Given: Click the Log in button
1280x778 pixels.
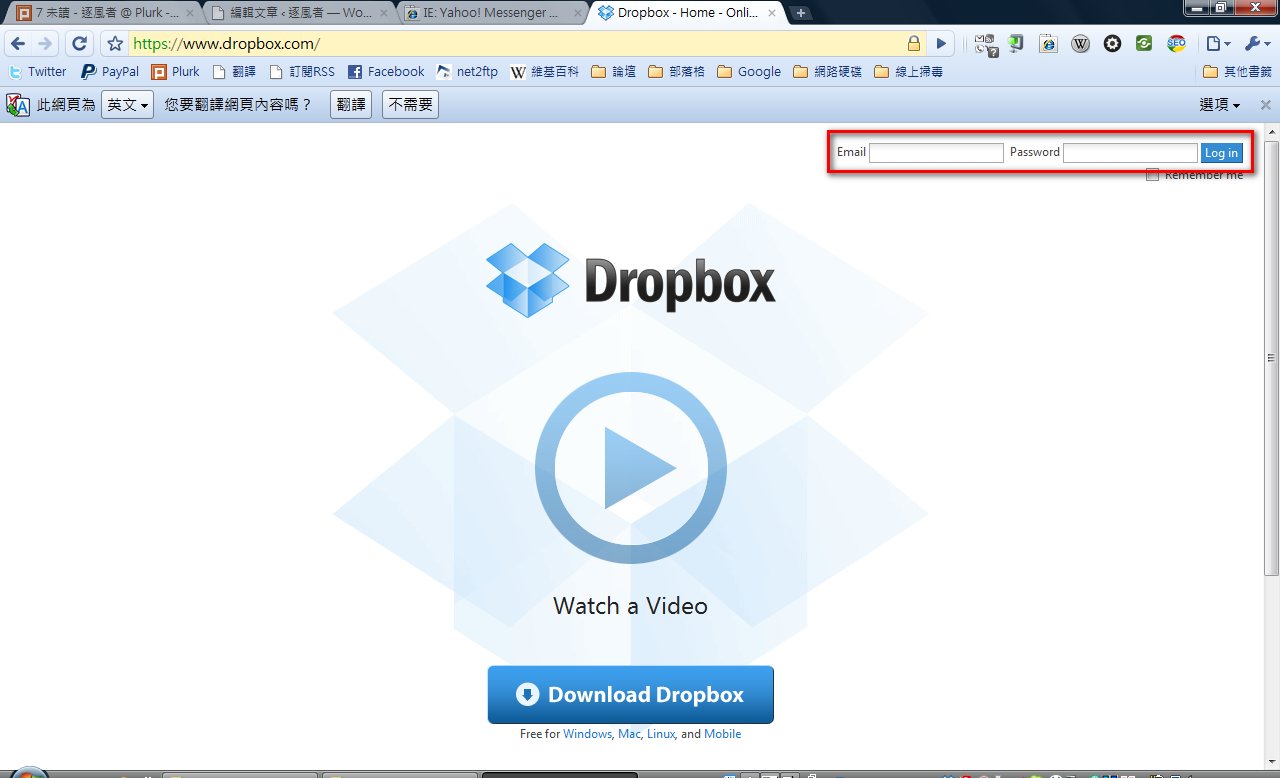Looking at the screenshot, I should click(x=1221, y=153).
